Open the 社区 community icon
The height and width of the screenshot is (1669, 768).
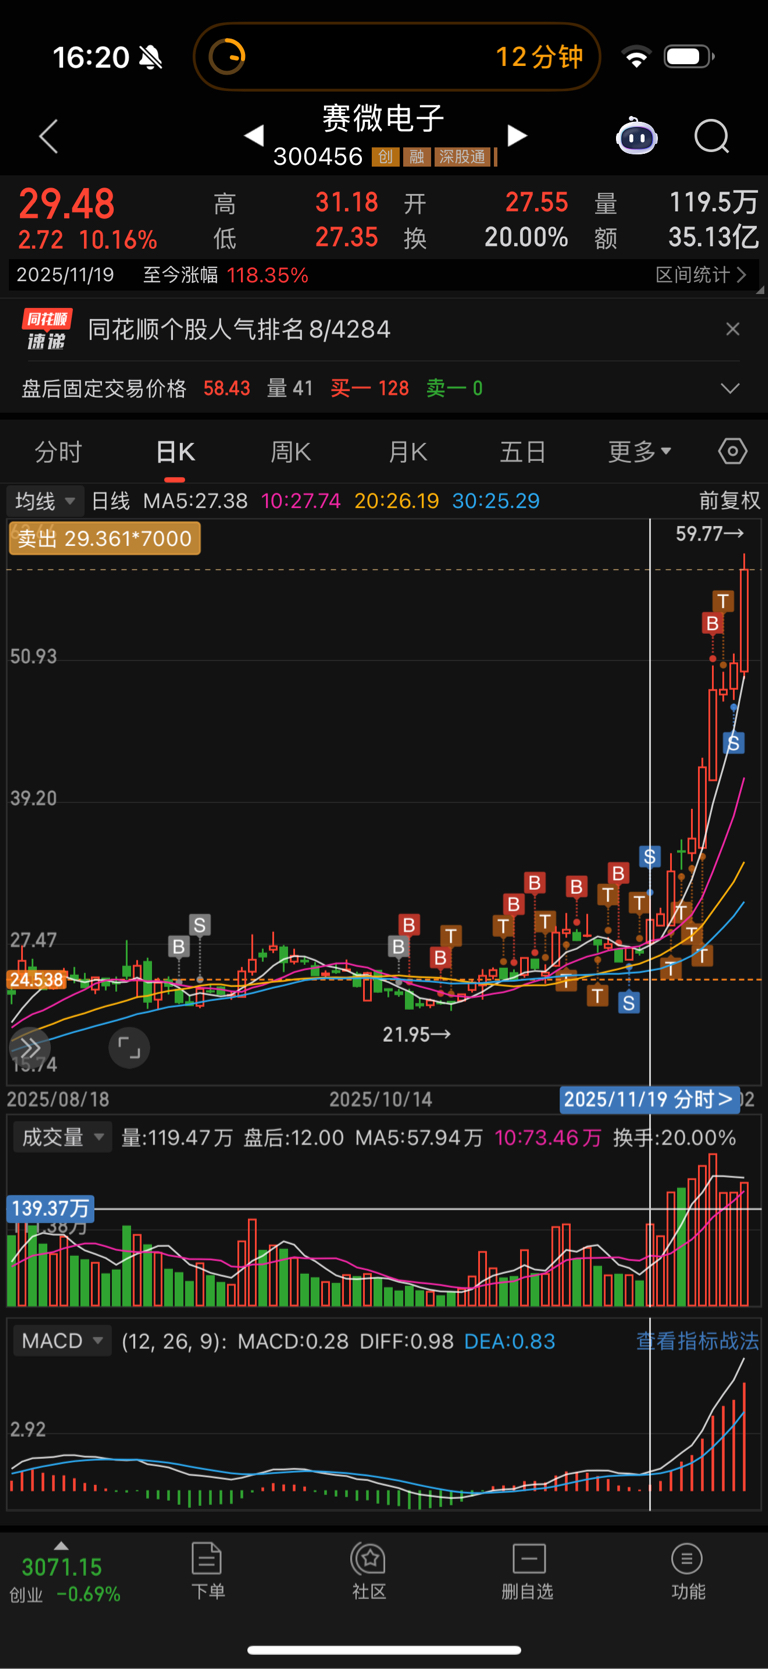point(369,1571)
